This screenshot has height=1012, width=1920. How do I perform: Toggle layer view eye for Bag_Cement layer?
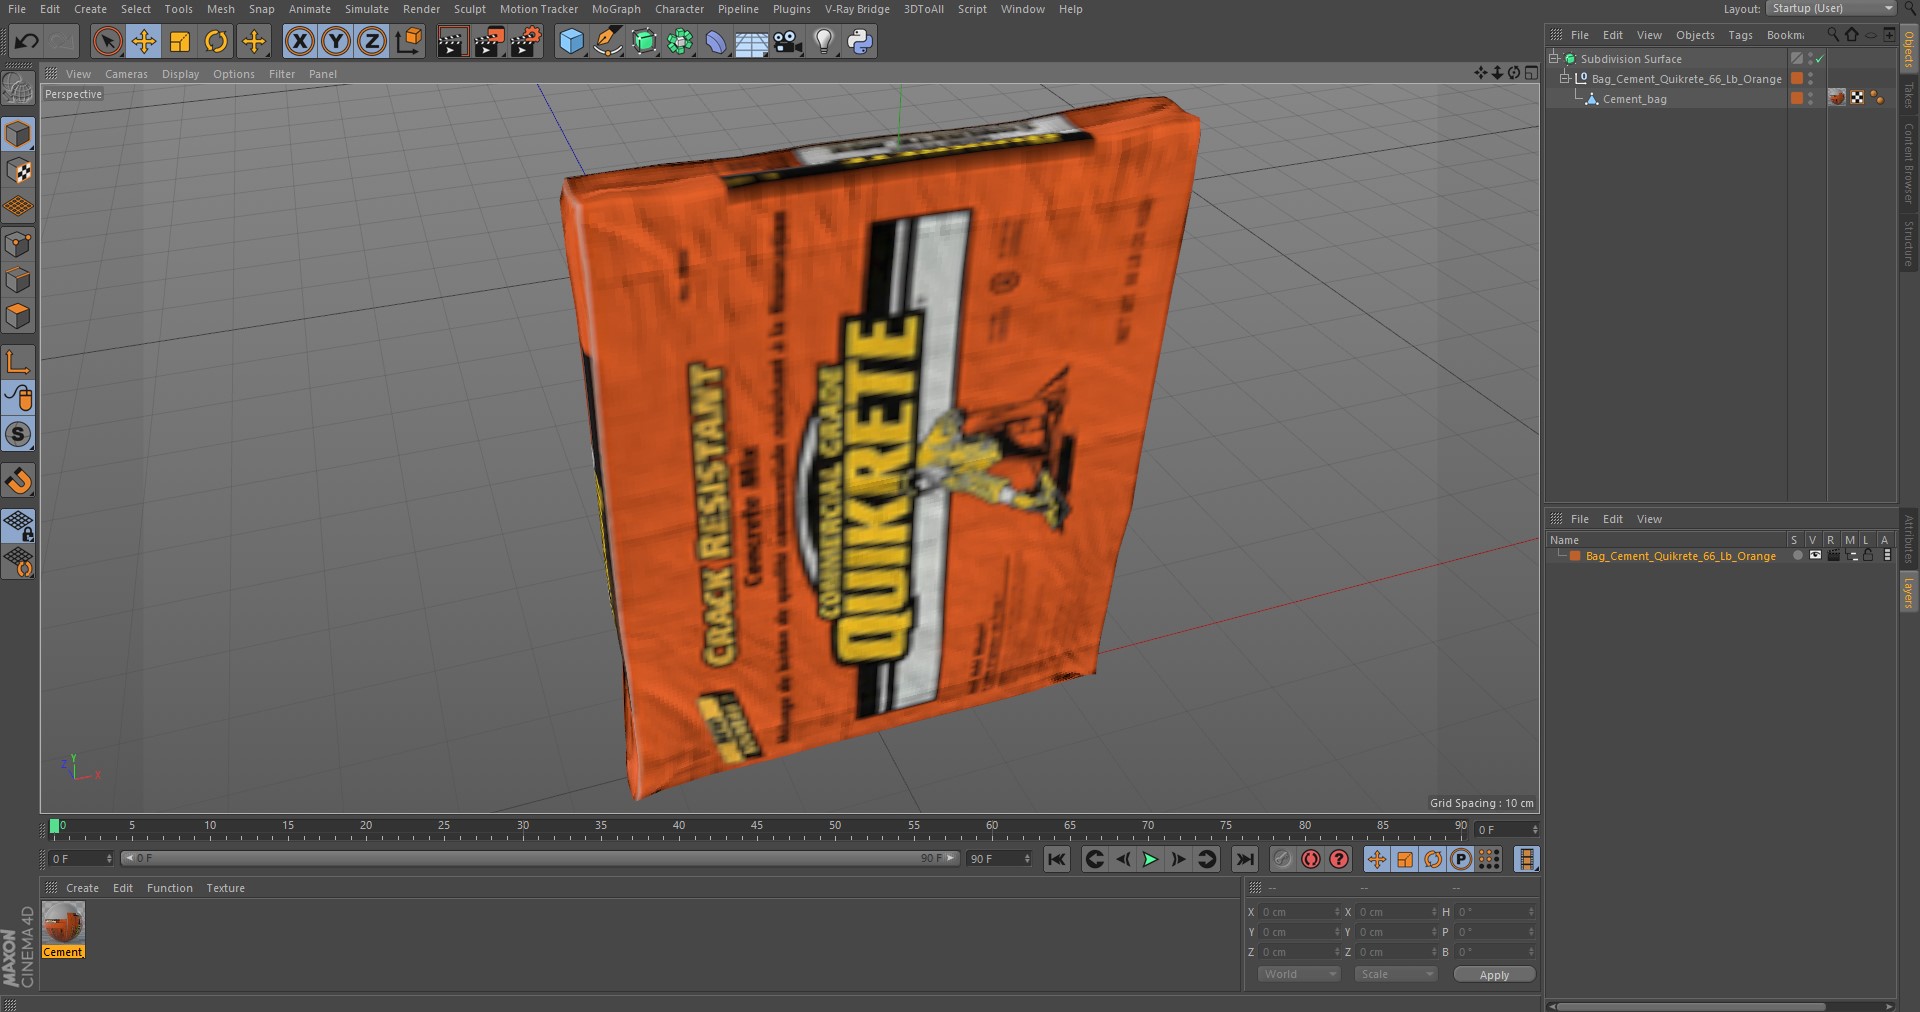(x=1815, y=555)
